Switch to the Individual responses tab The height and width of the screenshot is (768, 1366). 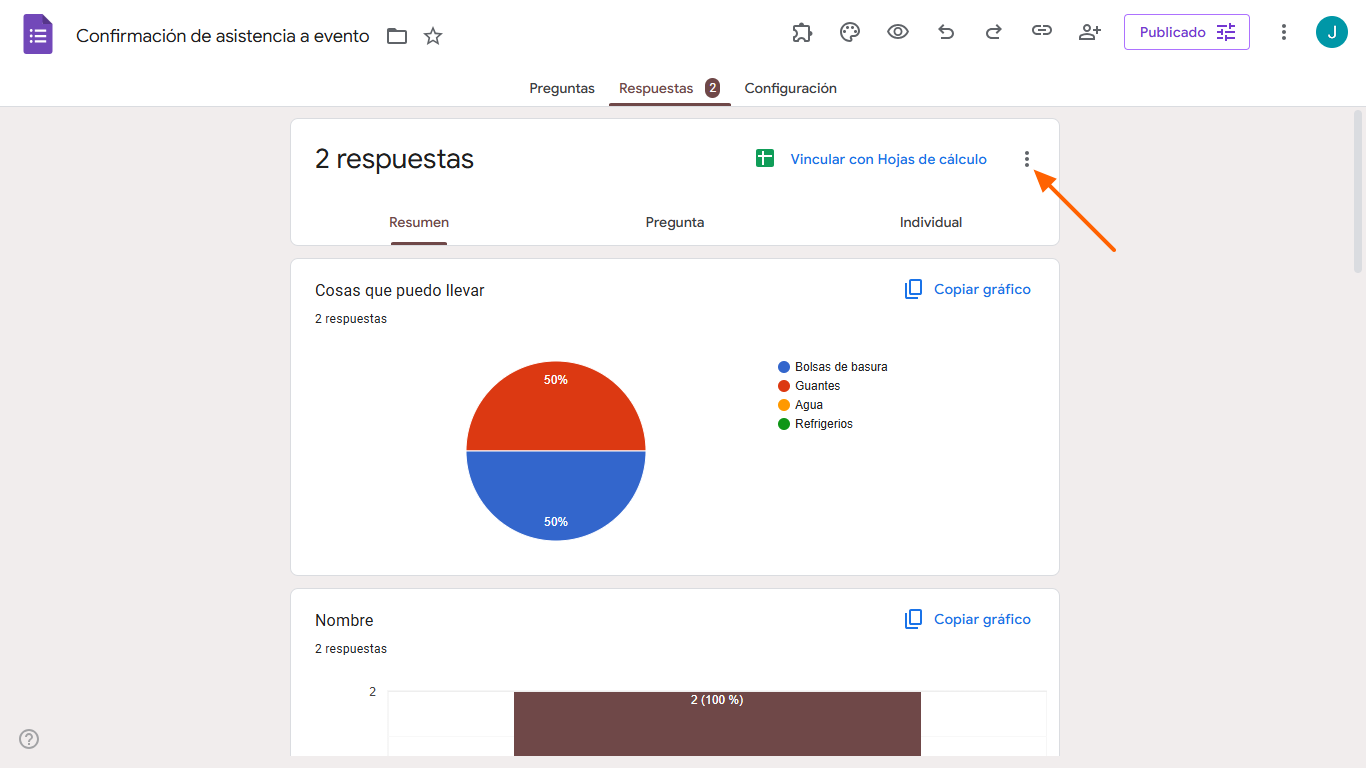[x=931, y=222]
